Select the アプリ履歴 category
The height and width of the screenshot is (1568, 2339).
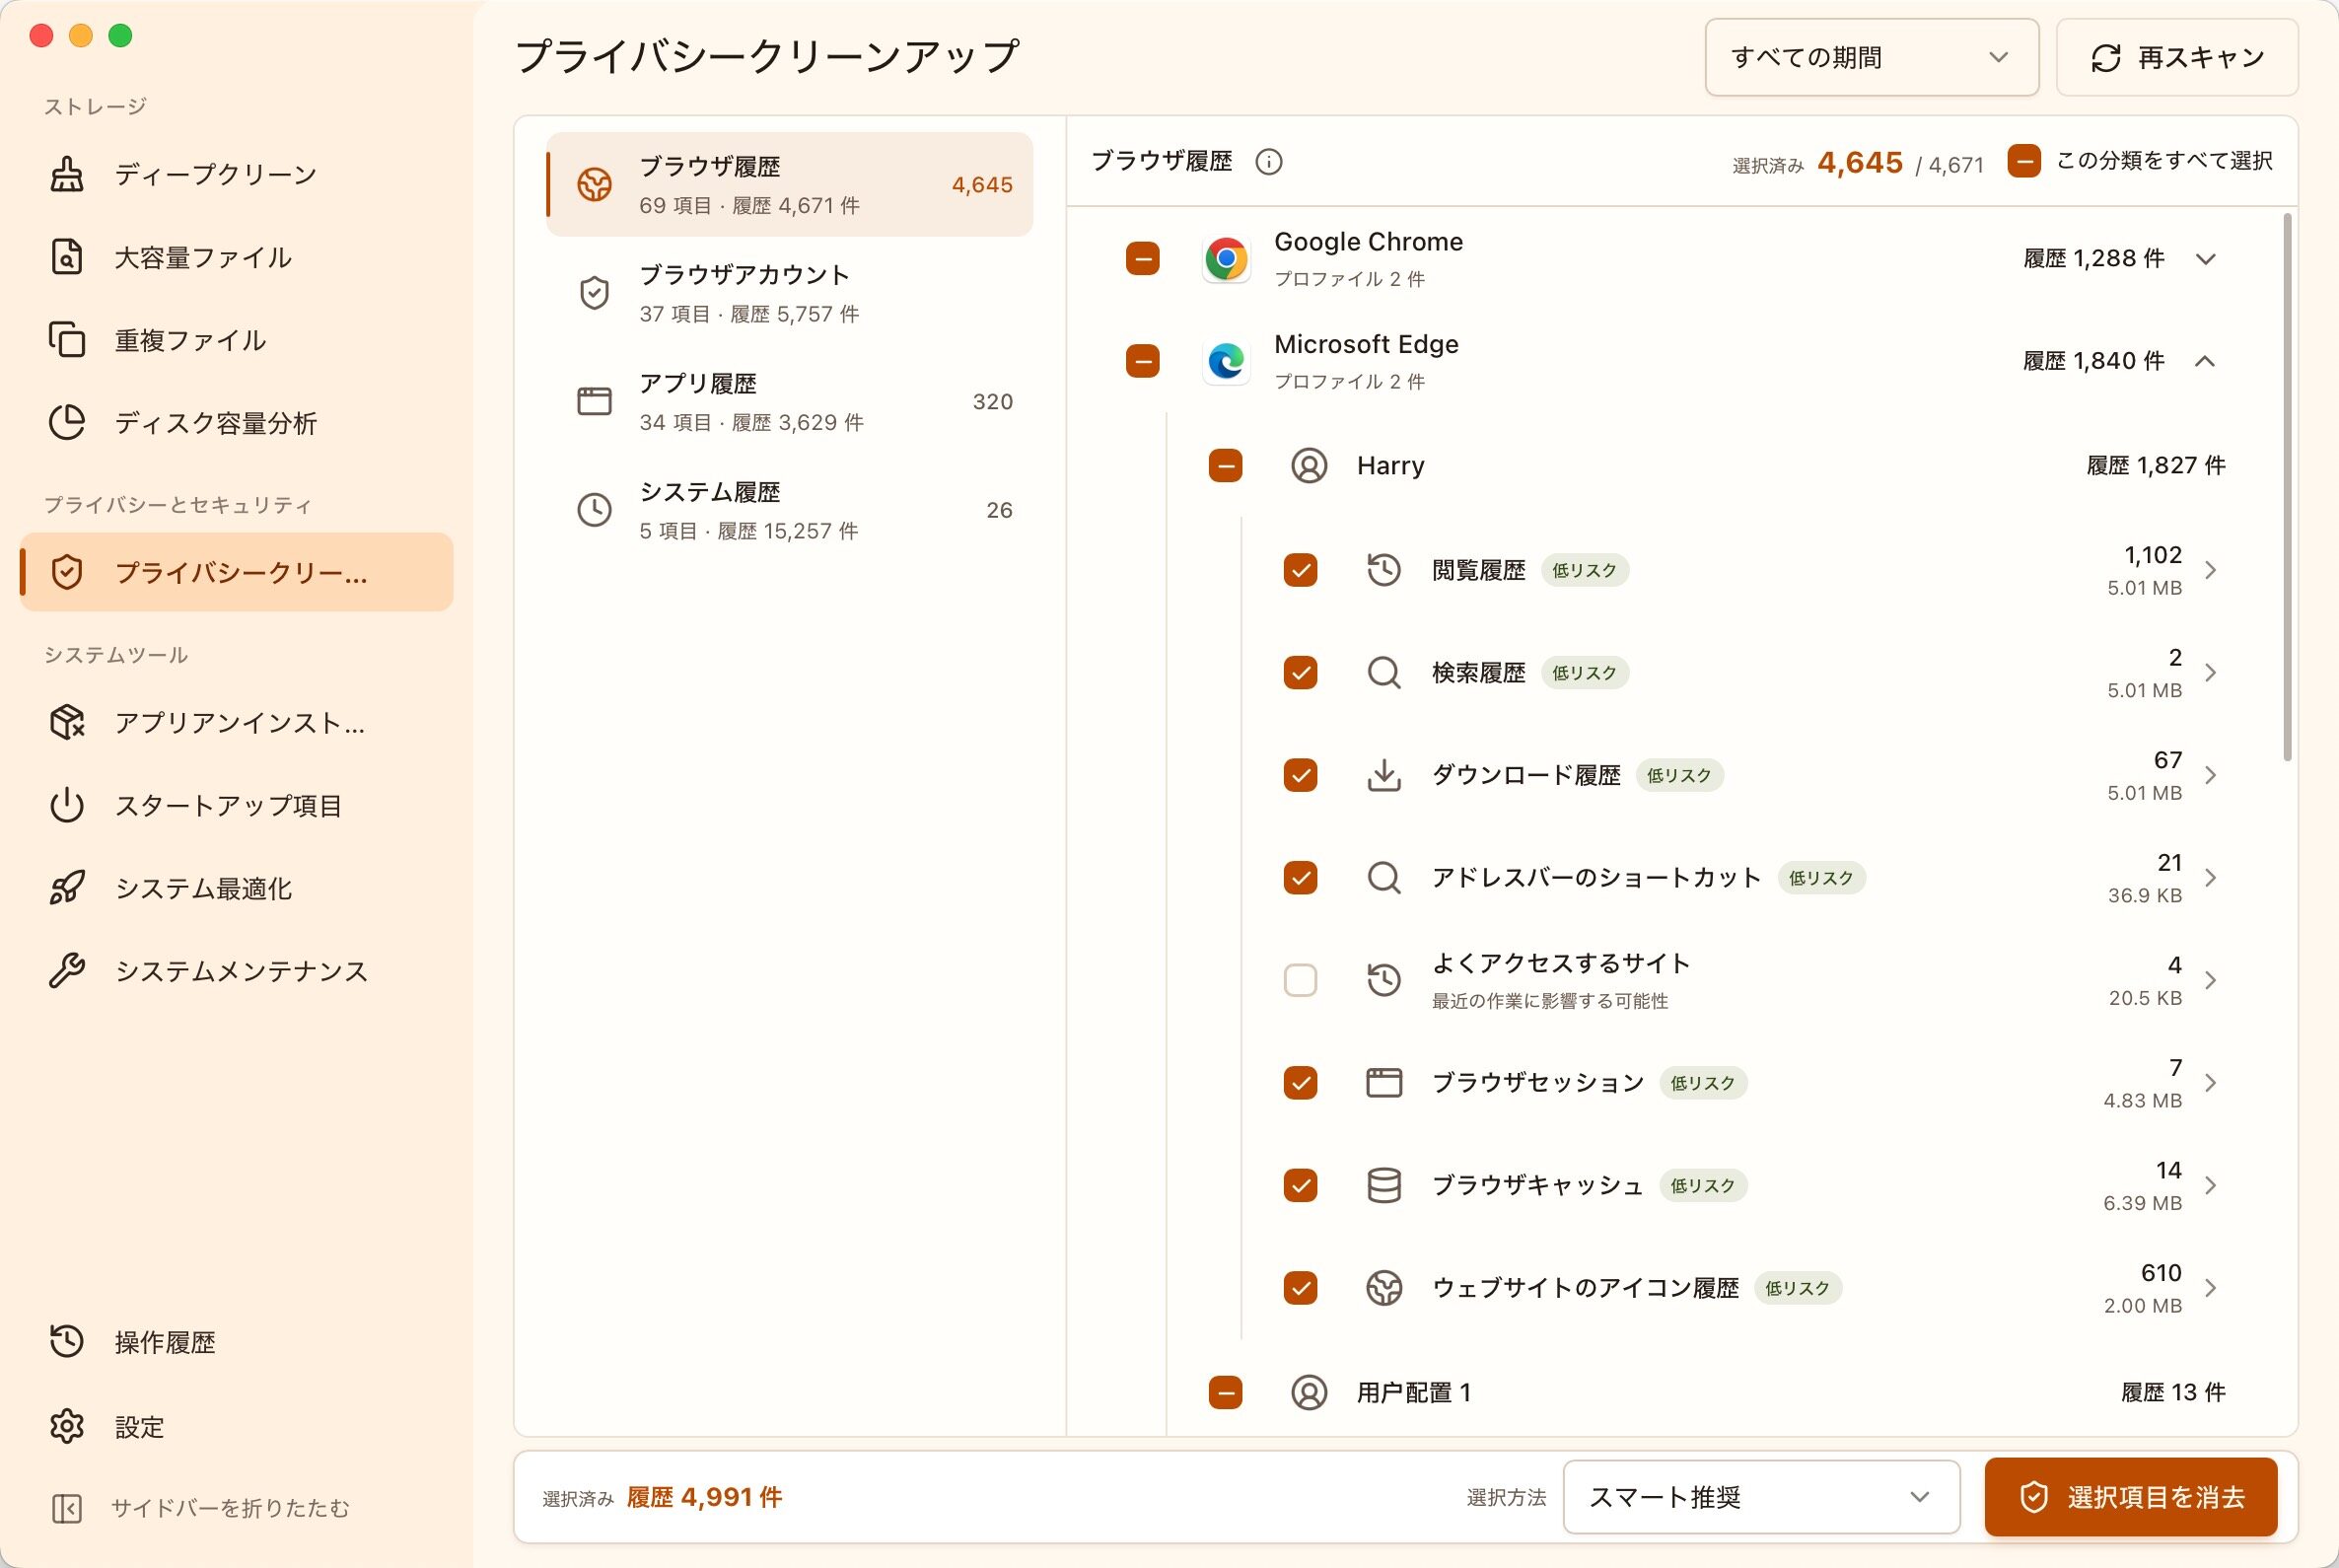[789, 402]
